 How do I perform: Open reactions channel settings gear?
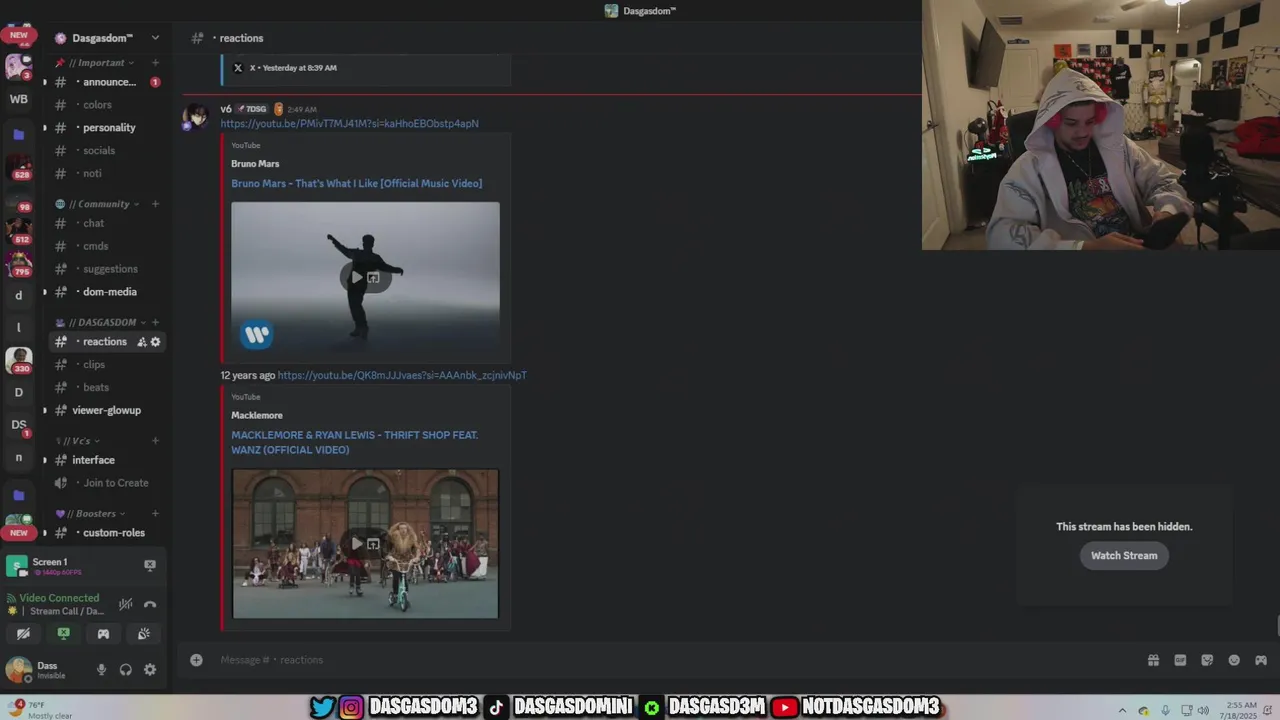(x=155, y=342)
